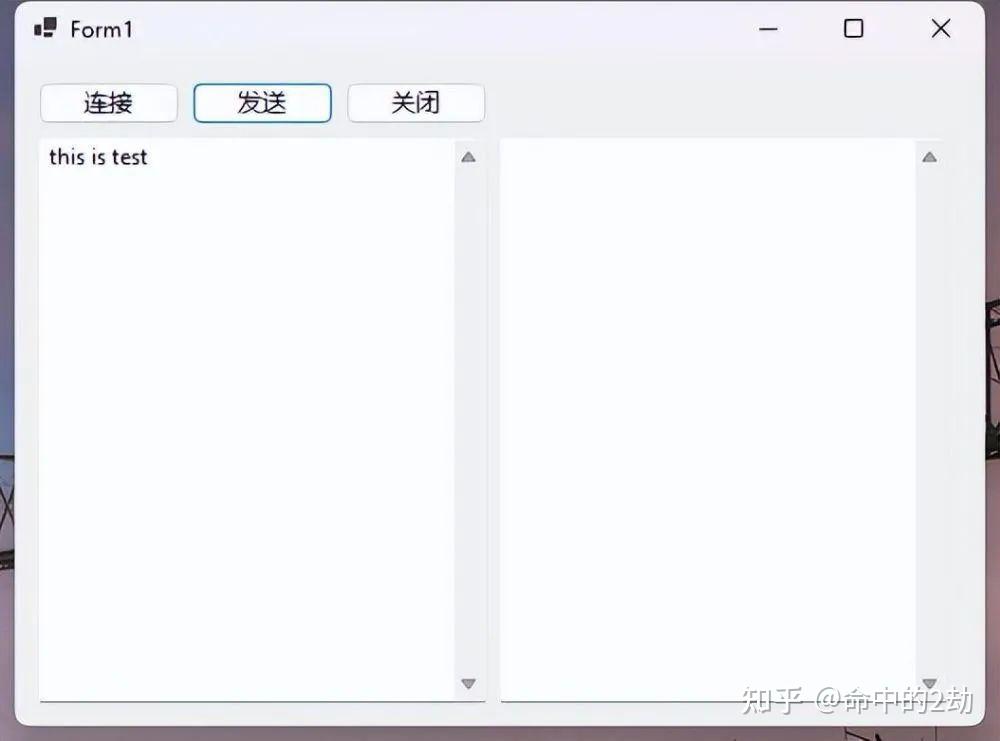Close Form1 with title bar X
The width and height of the screenshot is (1000, 741).
click(x=941, y=29)
